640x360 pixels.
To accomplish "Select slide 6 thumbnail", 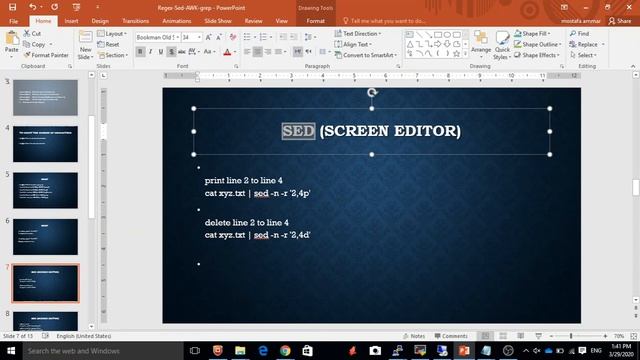I will pyautogui.click(x=45, y=237).
